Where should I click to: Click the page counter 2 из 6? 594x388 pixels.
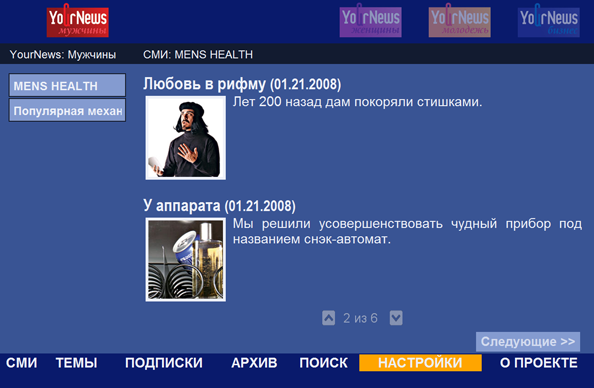(360, 318)
